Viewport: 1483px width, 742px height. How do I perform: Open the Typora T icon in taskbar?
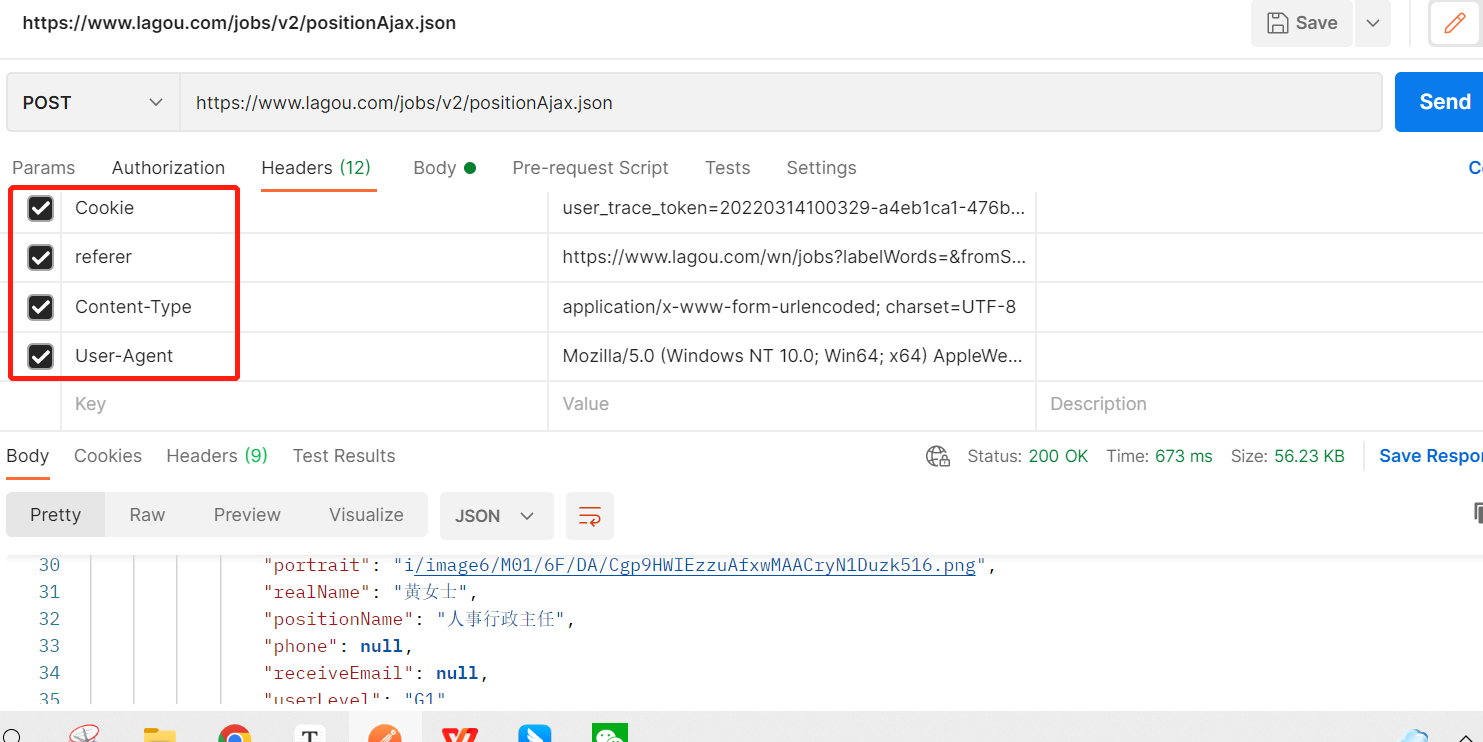(x=310, y=733)
